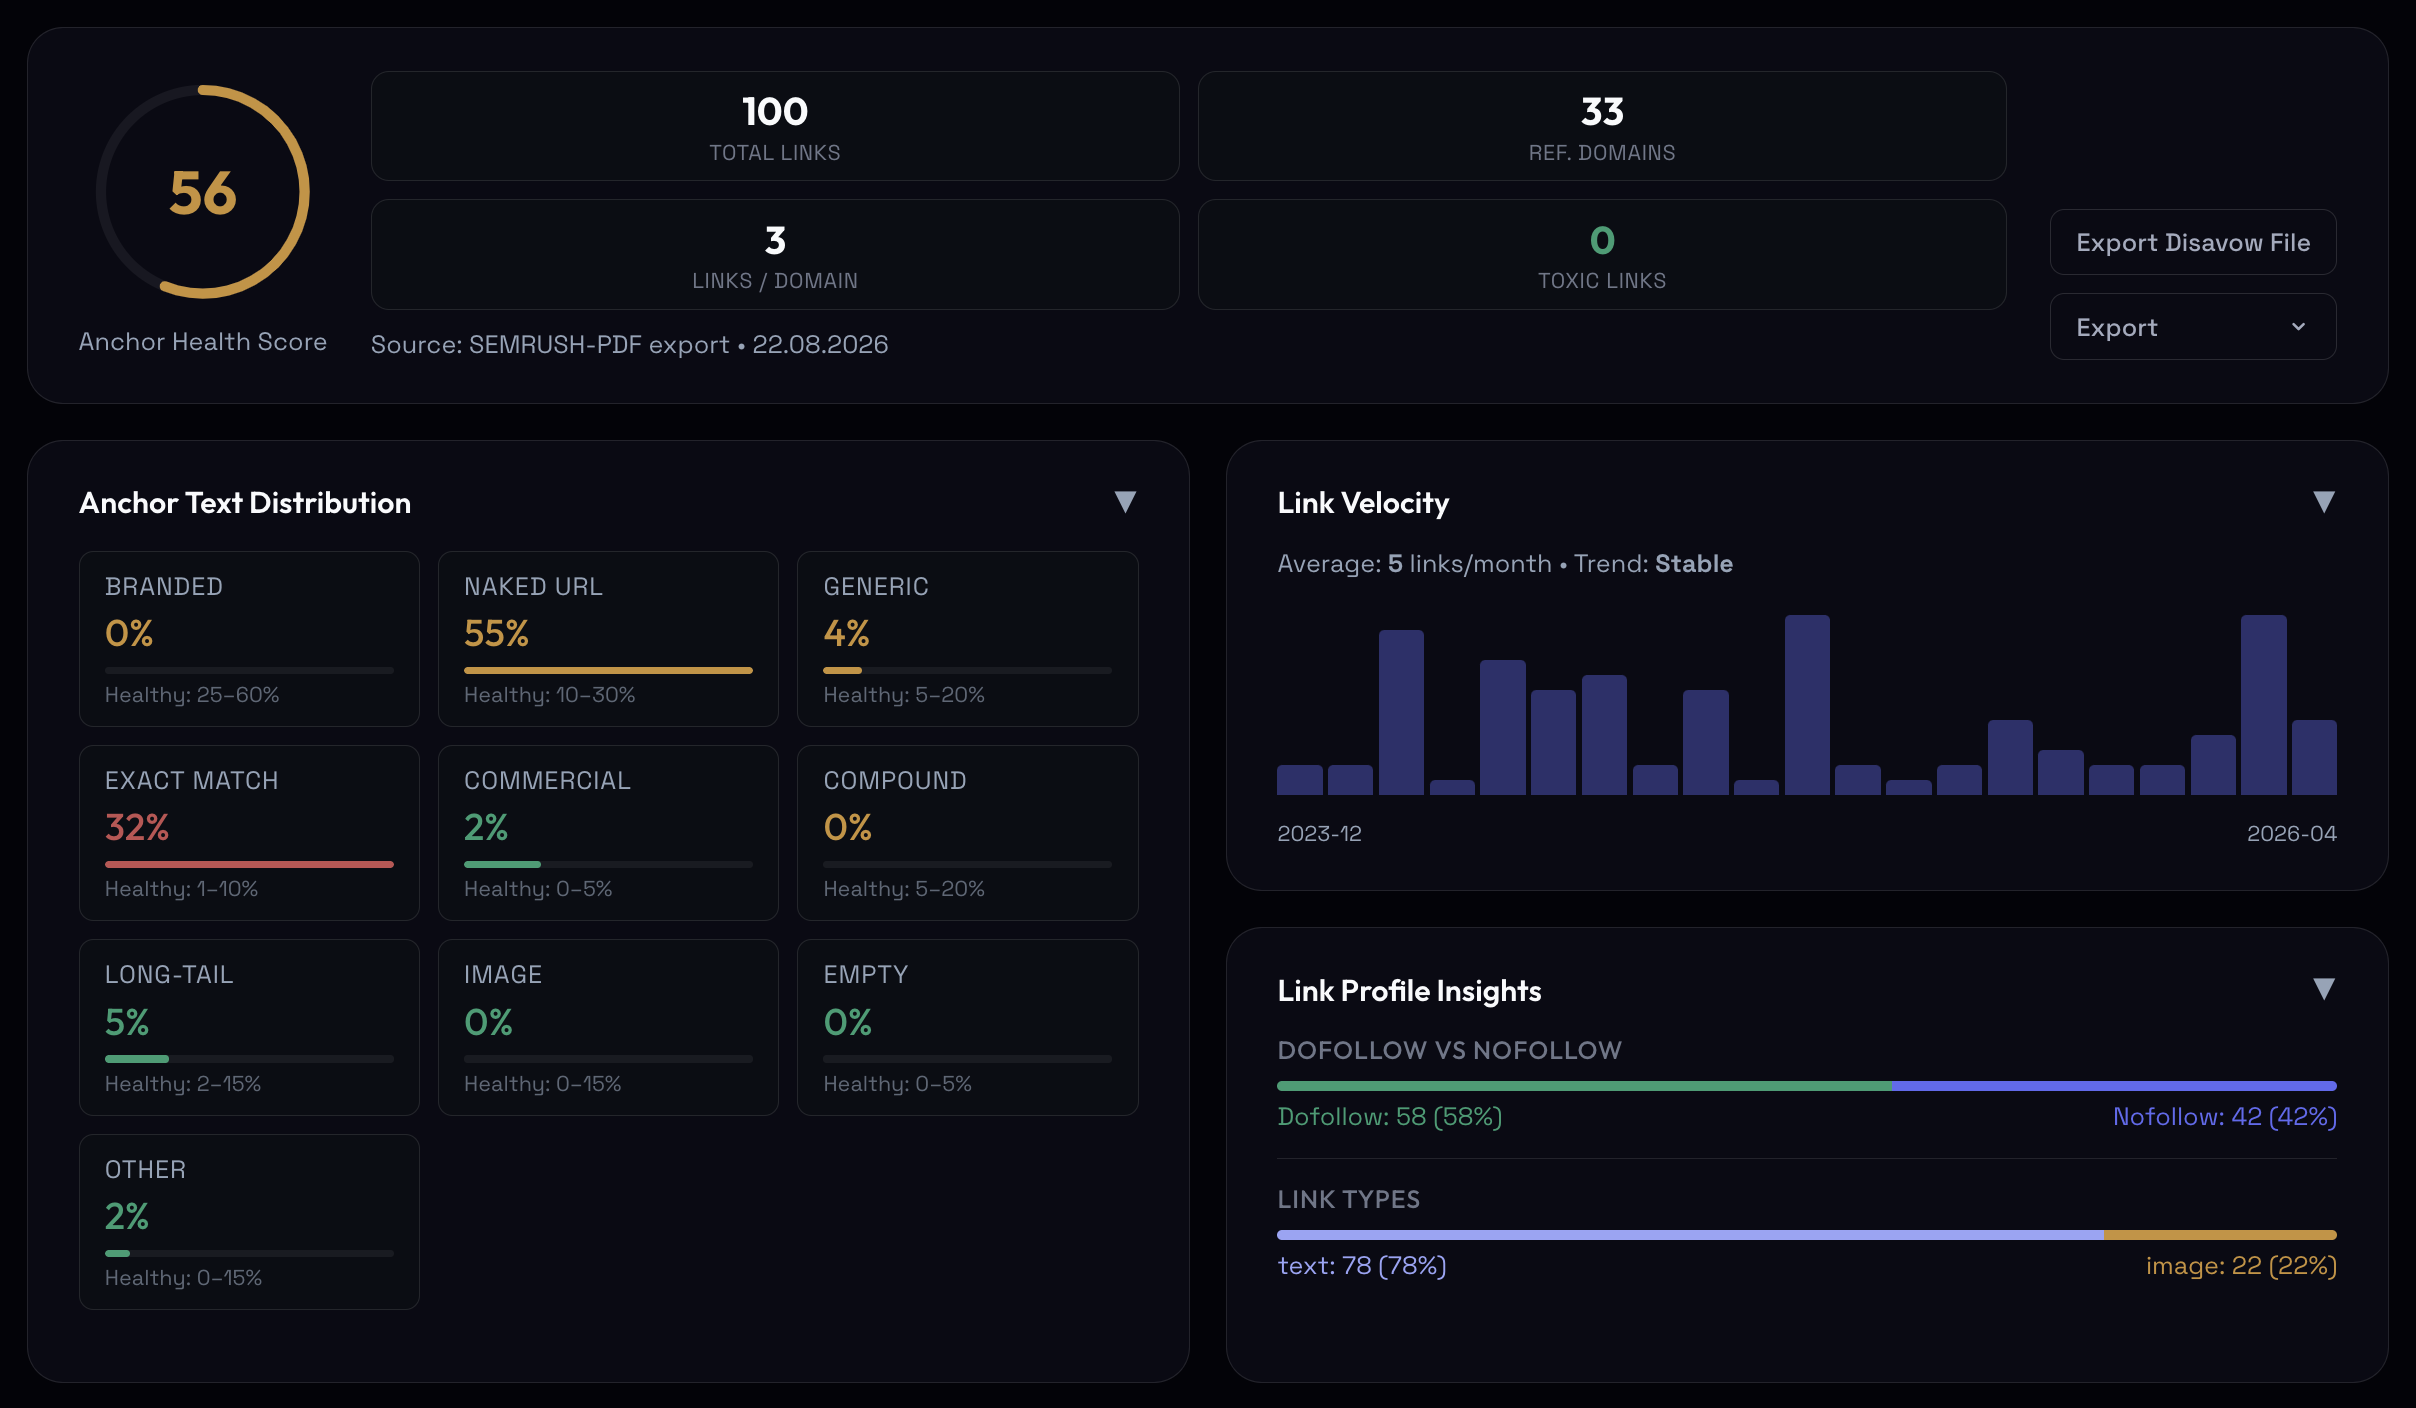Image resolution: width=2416 pixels, height=1408 pixels.
Task: Open the Image anchor card
Action: (x=608, y=1027)
